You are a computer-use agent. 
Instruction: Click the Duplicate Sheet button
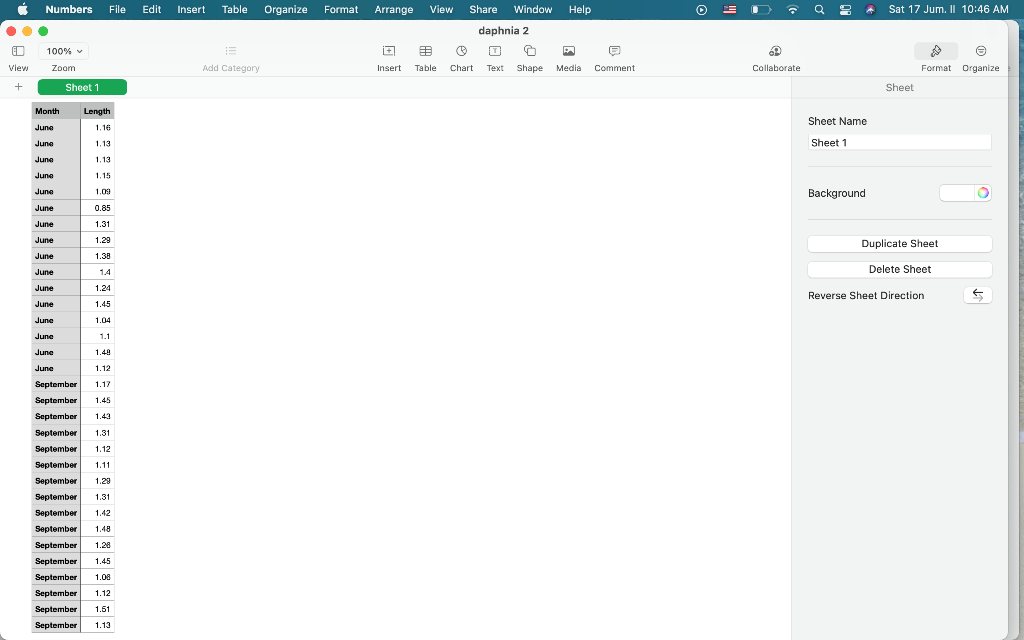tap(899, 244)
